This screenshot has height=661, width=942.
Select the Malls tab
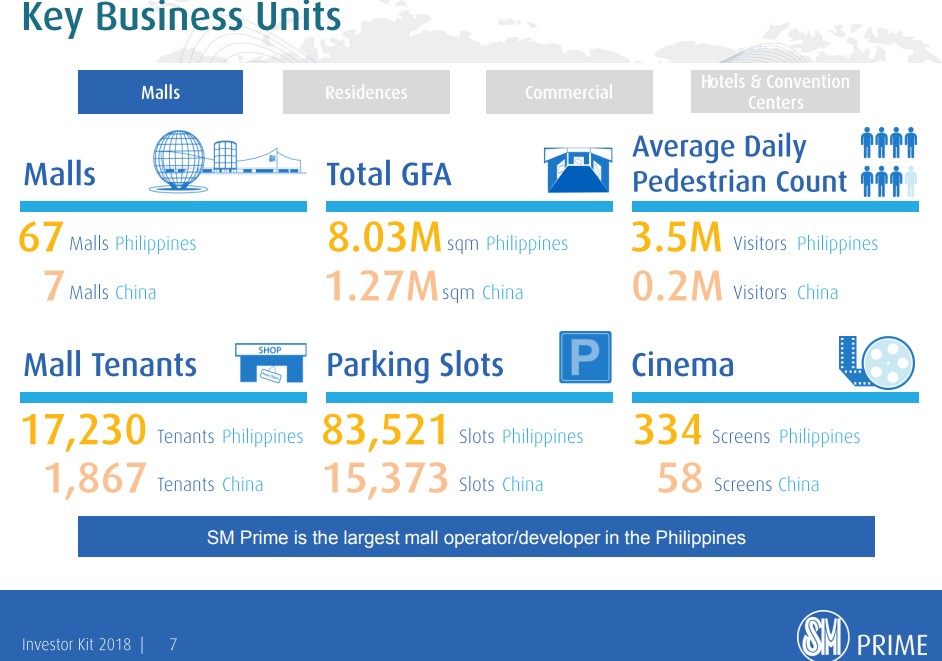pos(160,92)
